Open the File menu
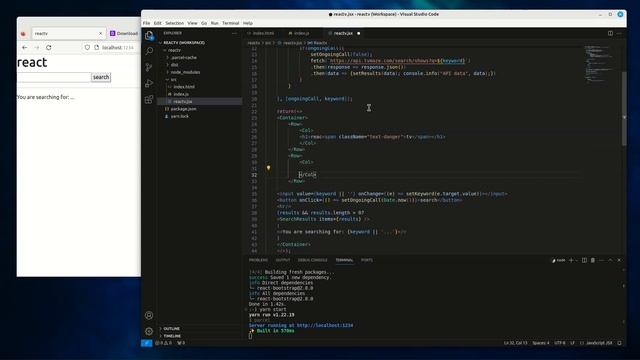 pyautogui.click(x=146, y=23)
